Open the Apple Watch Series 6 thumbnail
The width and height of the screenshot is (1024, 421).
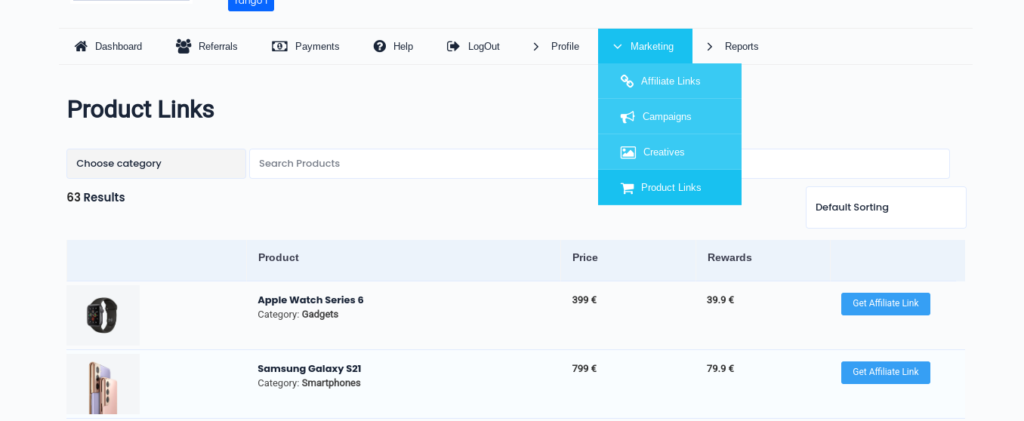point(103,315)
